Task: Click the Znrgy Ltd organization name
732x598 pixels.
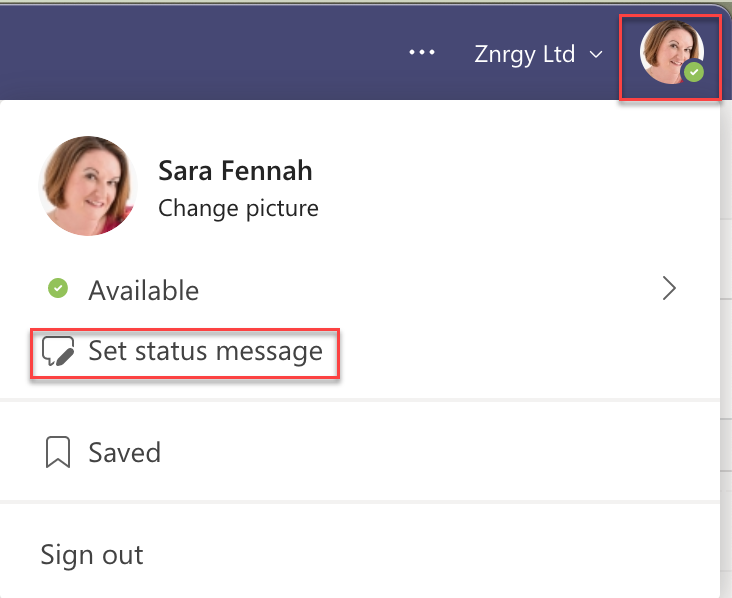Action: (x=524, y=54)
